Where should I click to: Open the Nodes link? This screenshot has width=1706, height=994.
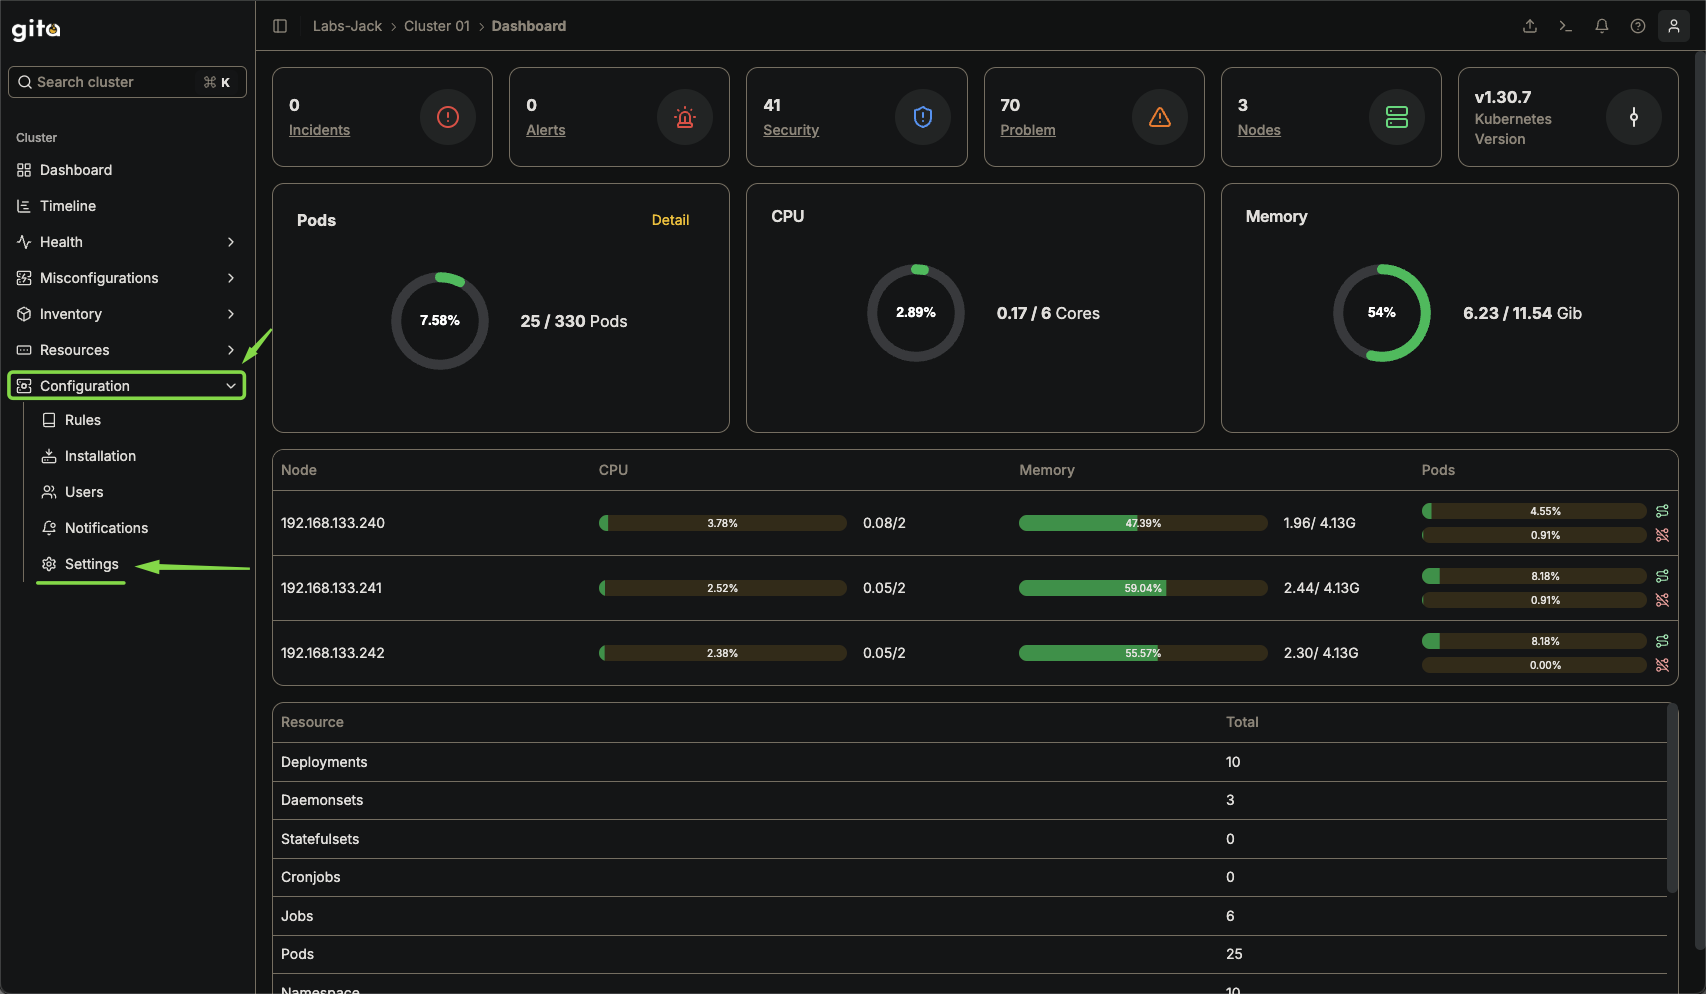[1259, 130]
